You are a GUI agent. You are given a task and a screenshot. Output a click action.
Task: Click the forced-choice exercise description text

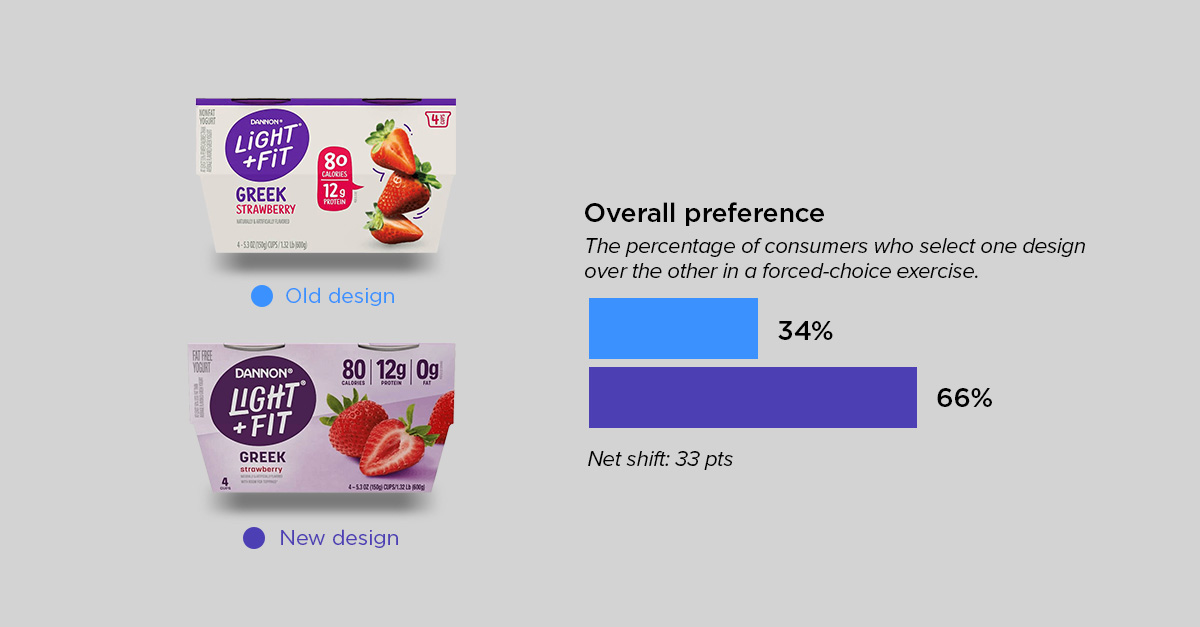[x=835, y=258]
